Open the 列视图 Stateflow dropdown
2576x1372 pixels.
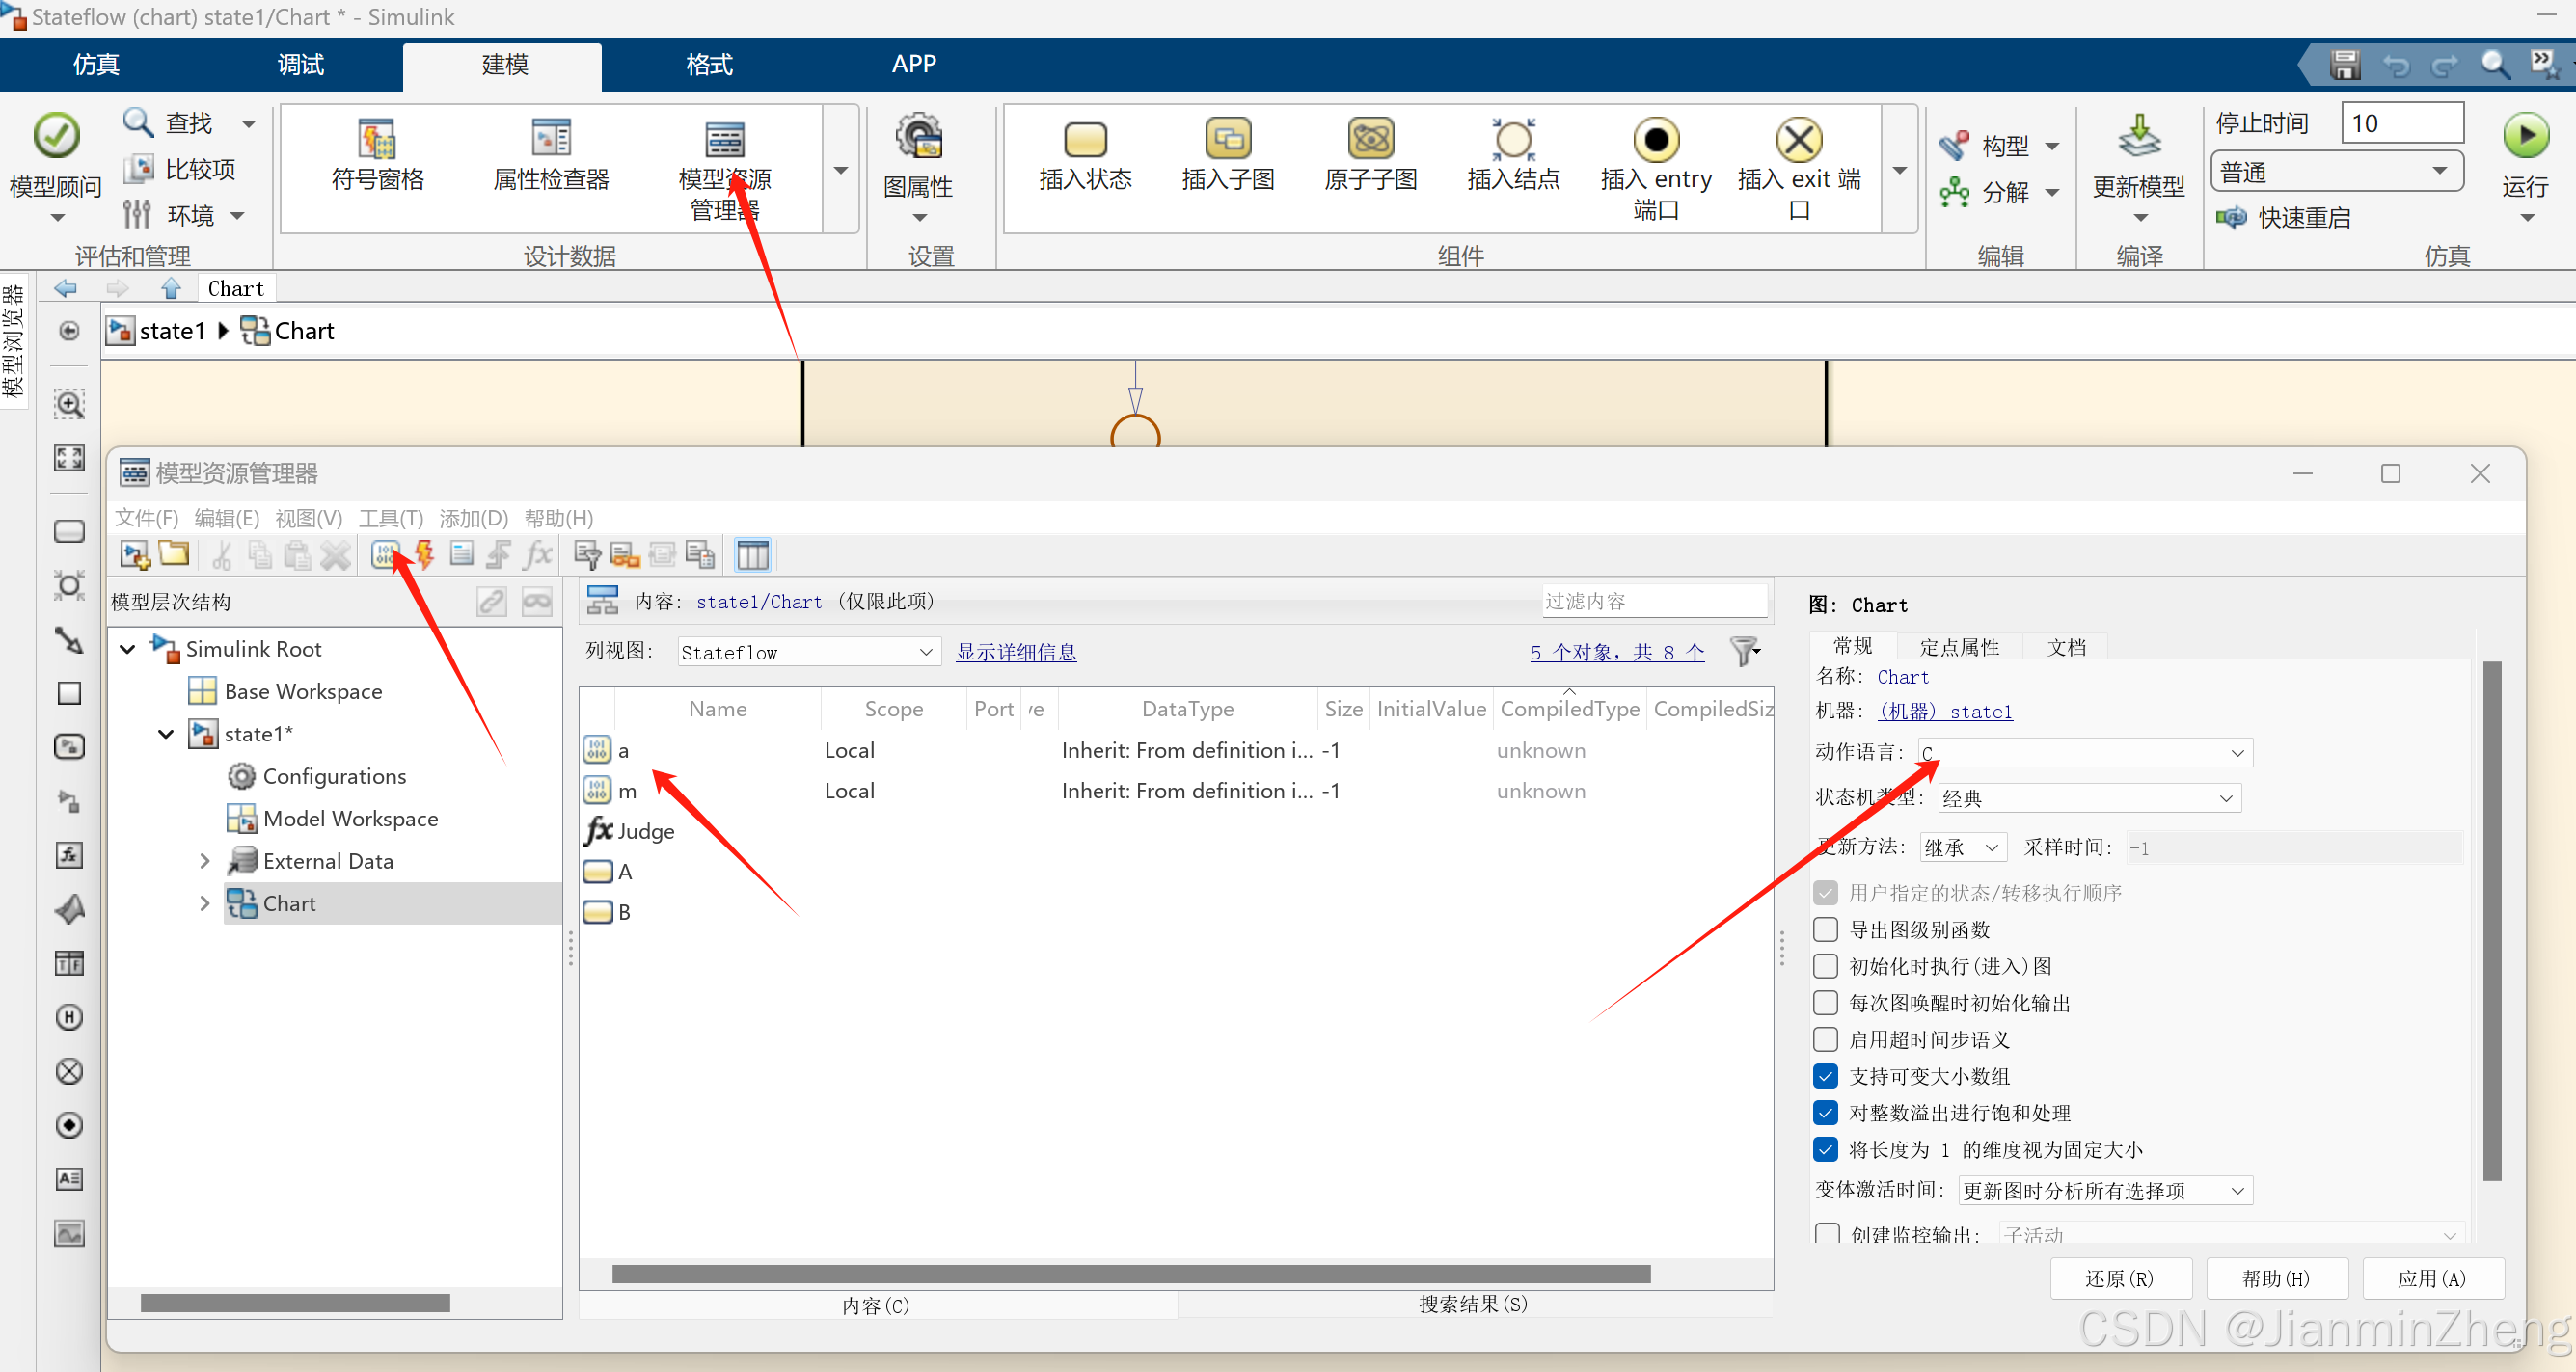[808, 652]
